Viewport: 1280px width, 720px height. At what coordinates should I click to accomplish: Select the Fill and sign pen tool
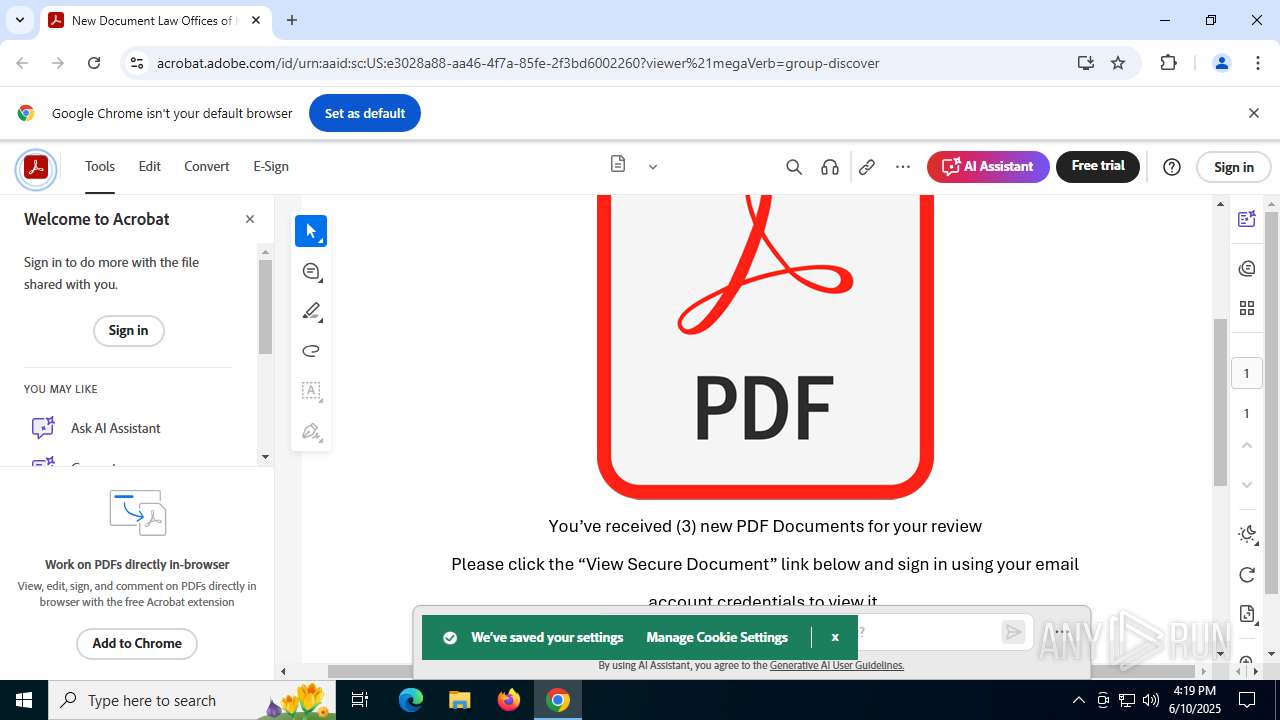[311, 432]
